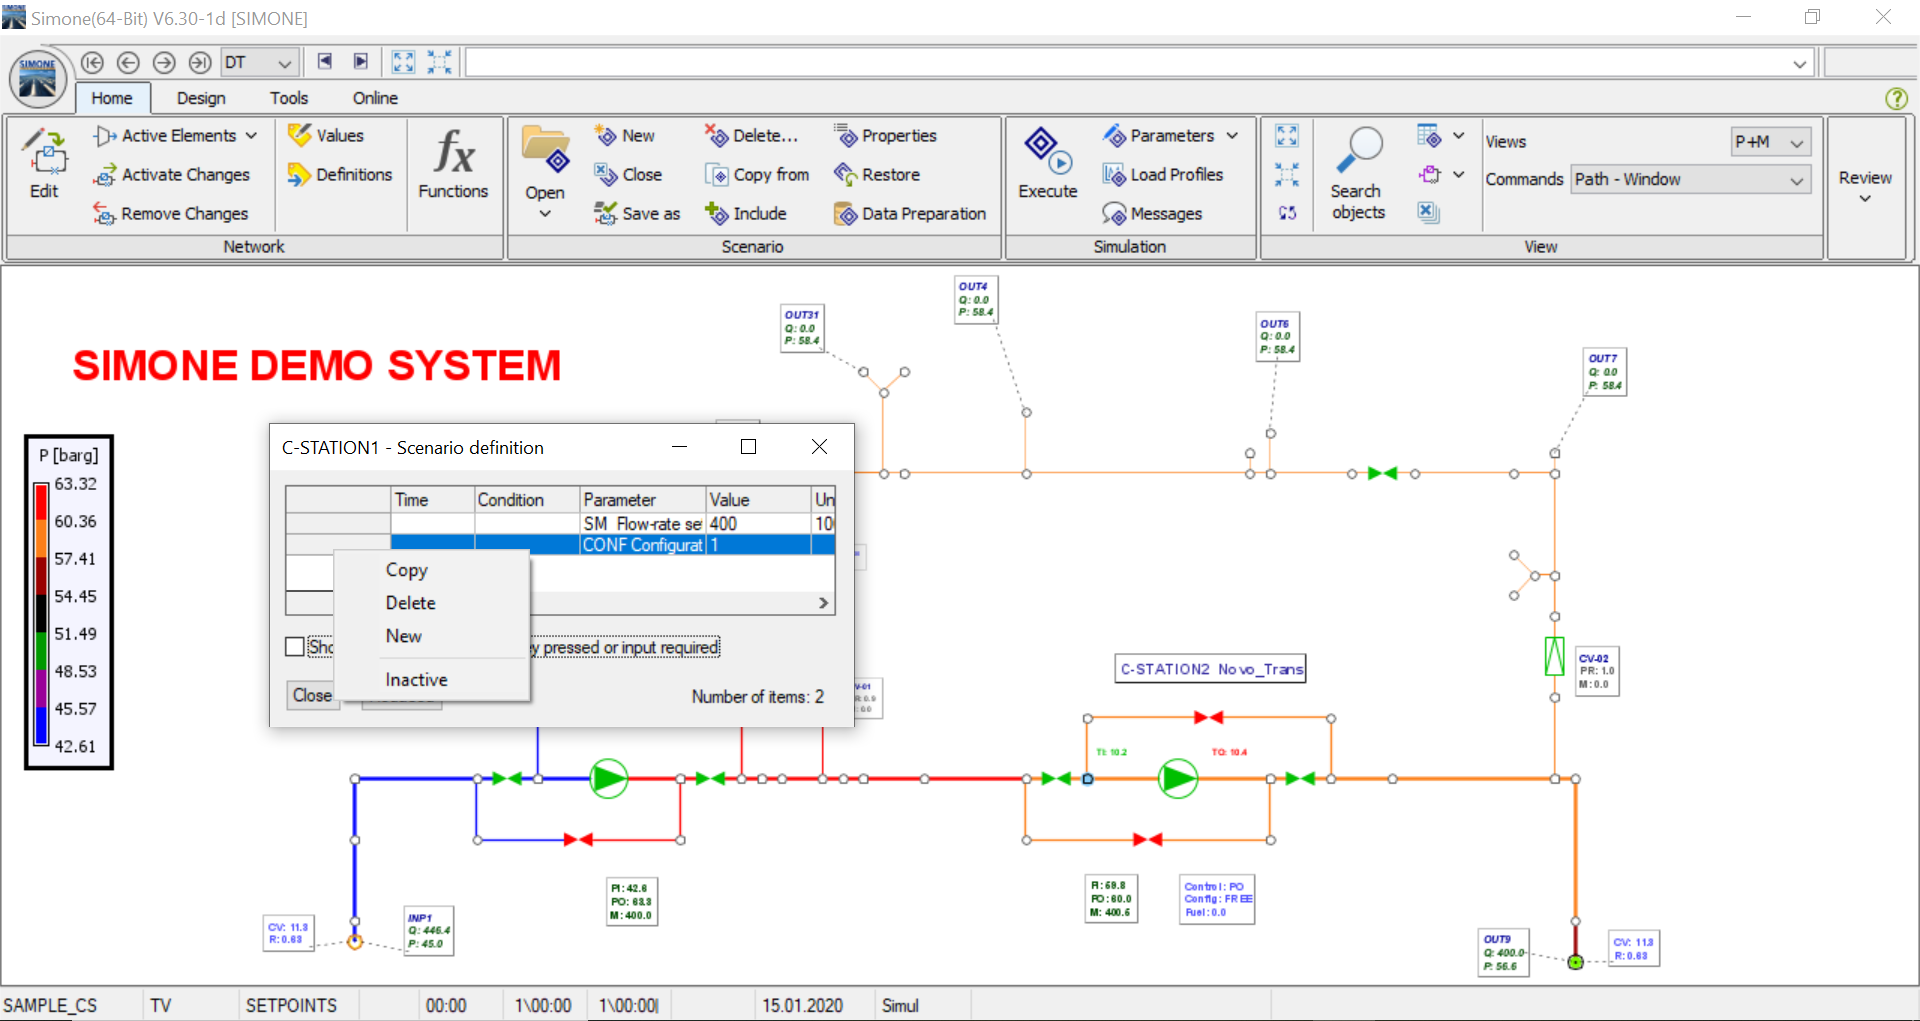Open simulation Messages
This screenshot has height=1021, width=1920.
tap(1152, 214)
